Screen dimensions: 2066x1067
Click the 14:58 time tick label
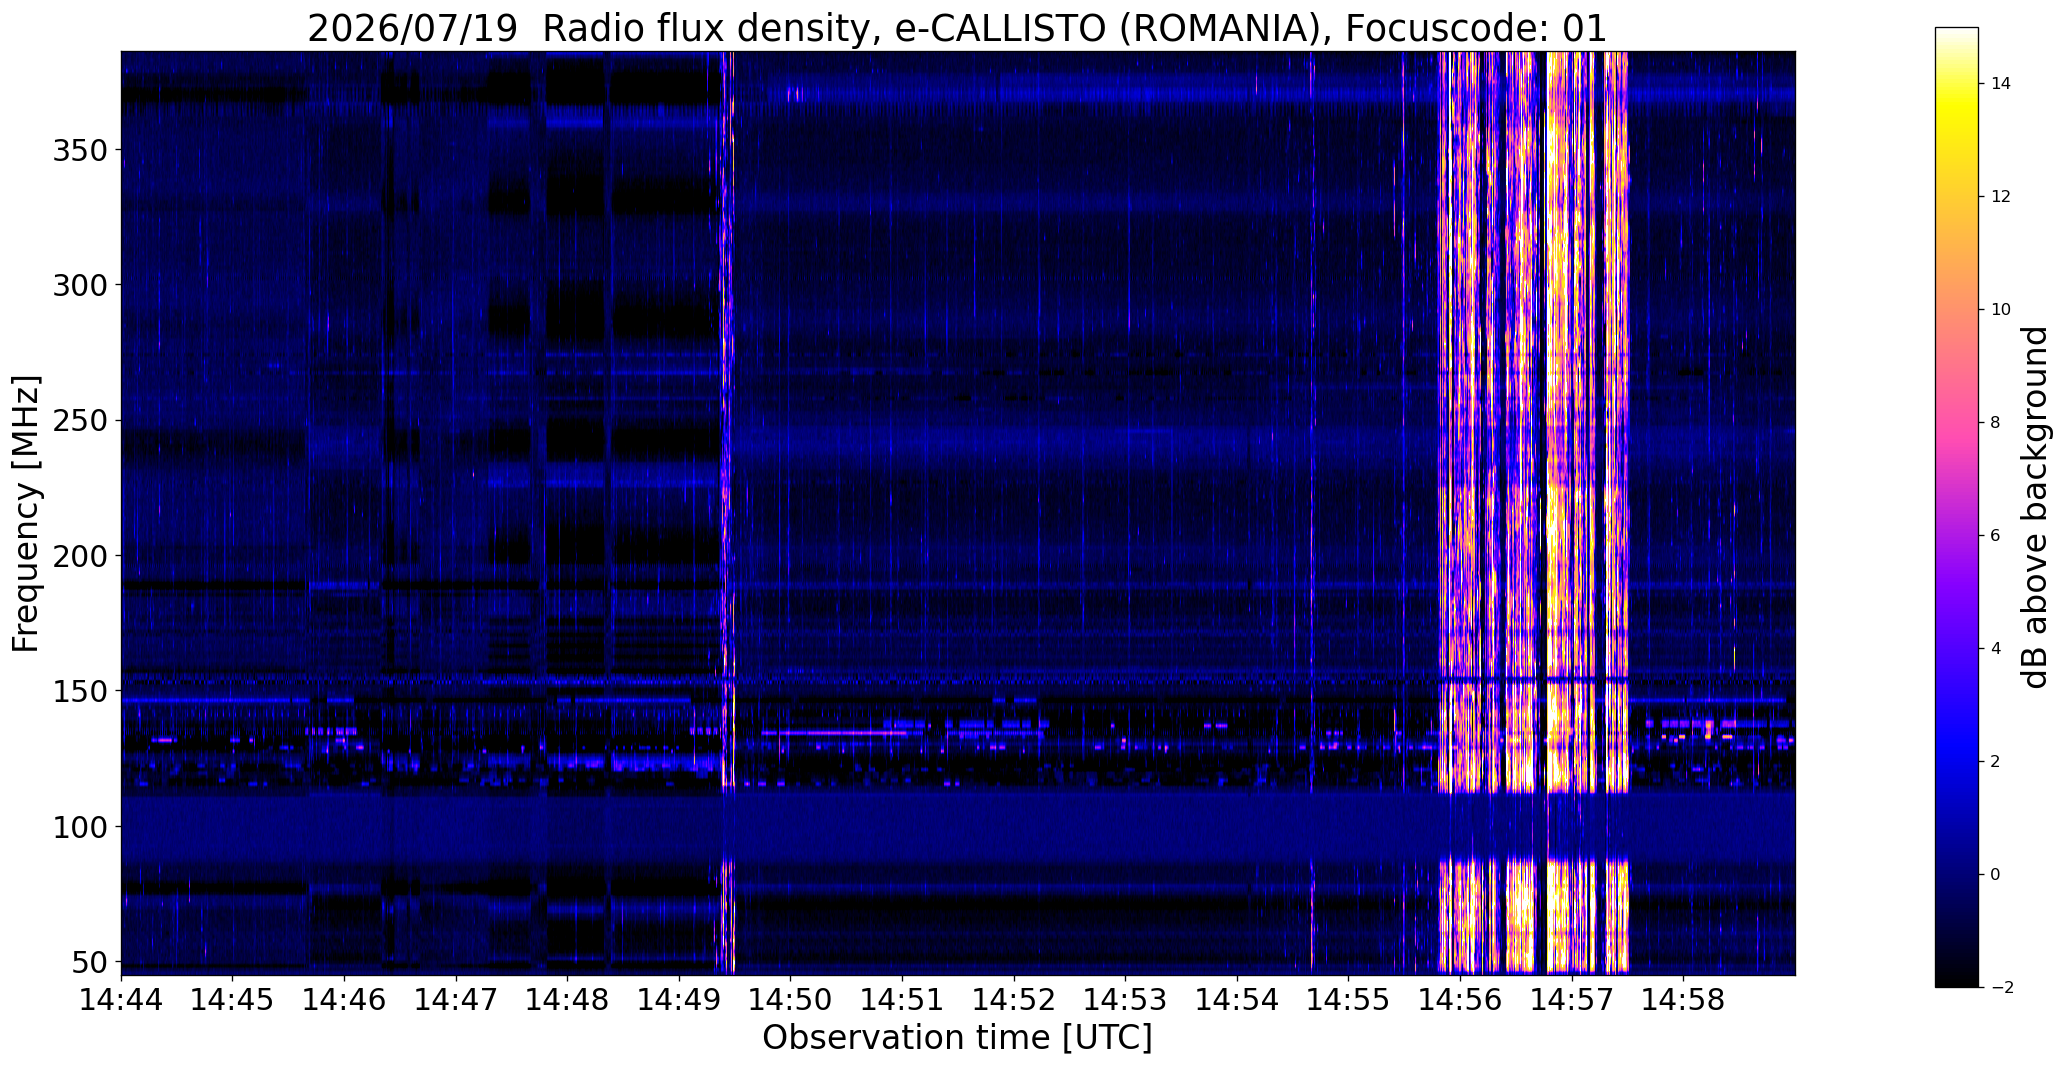(x=1684, y=1000)
